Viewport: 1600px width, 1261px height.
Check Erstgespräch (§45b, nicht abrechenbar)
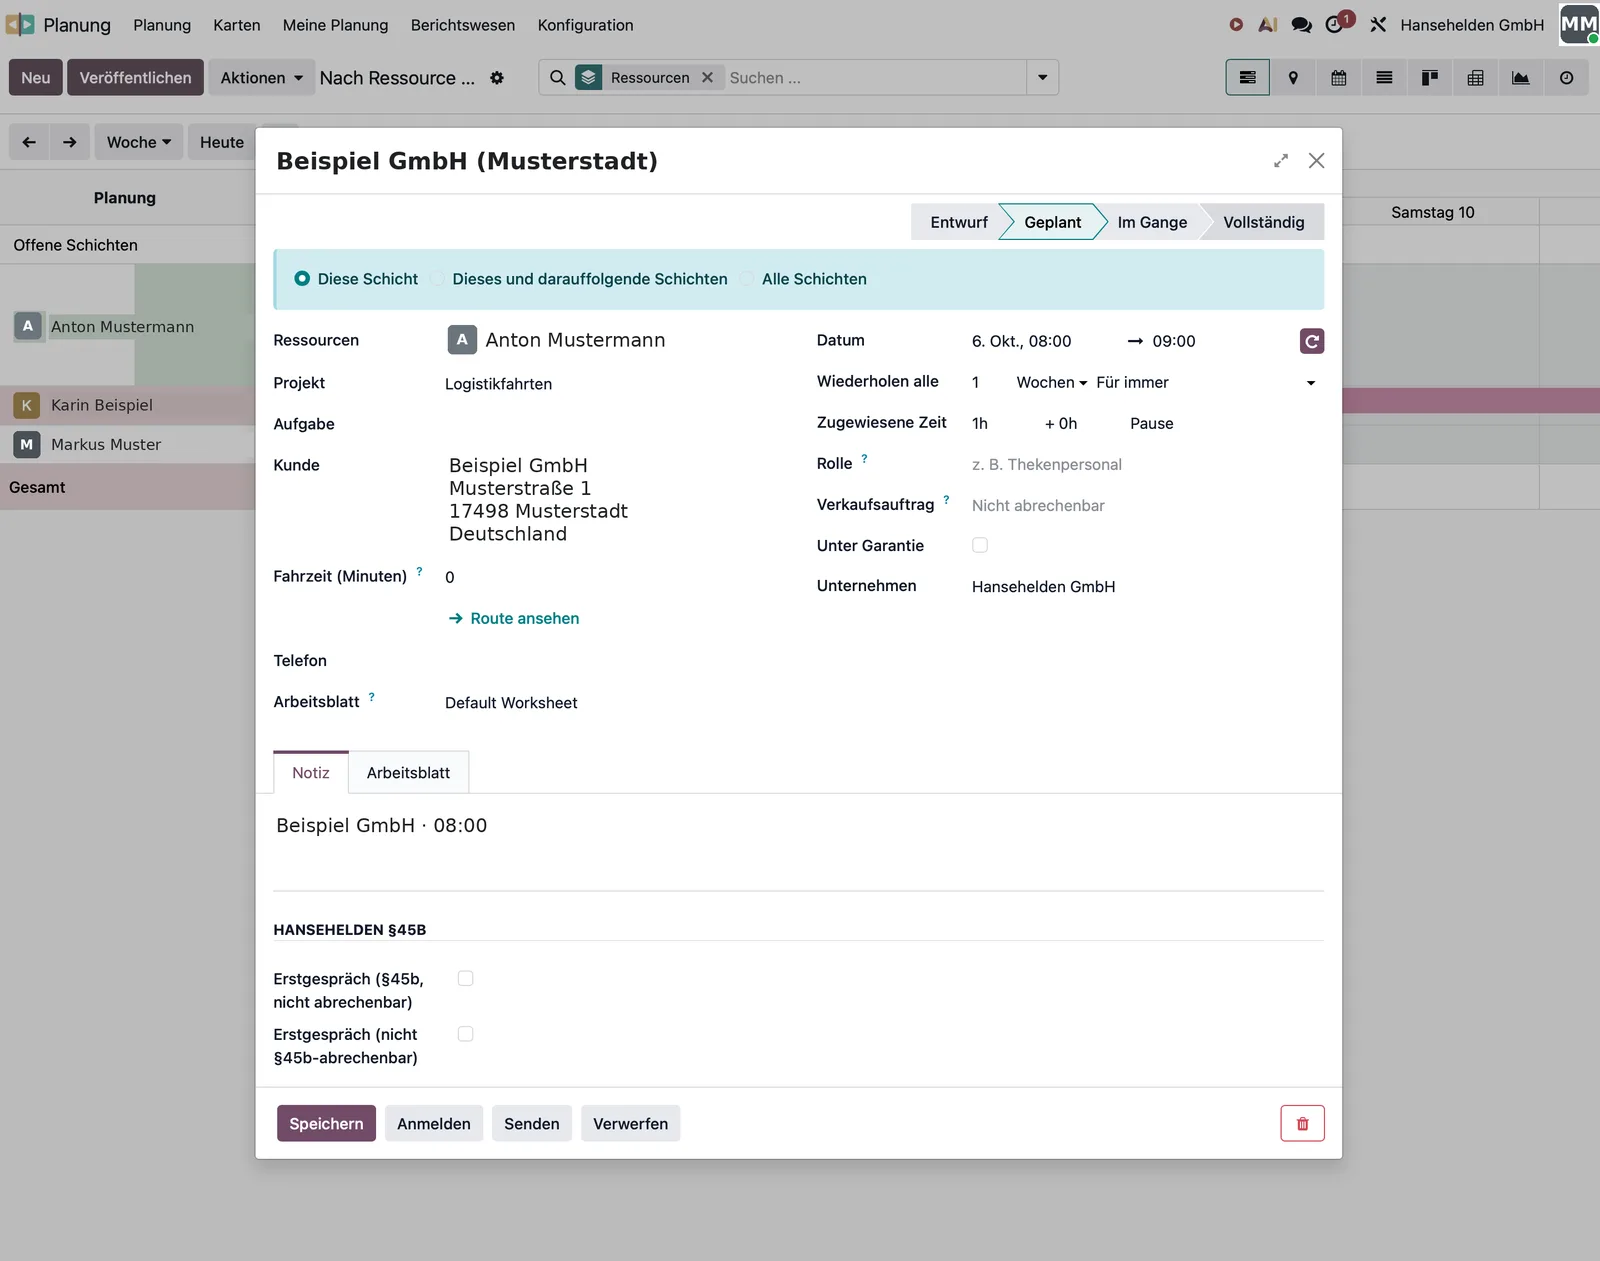[x=465, y=978]
